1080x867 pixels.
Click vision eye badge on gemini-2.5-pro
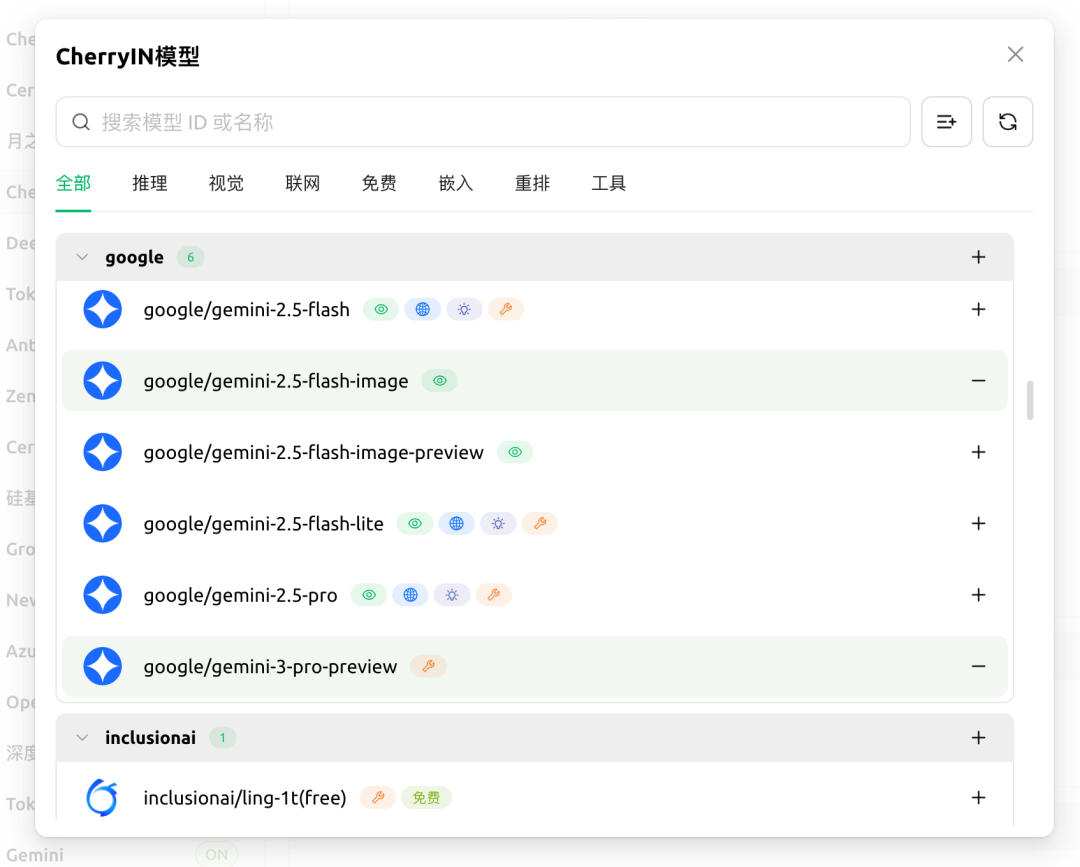coord(368,595)
